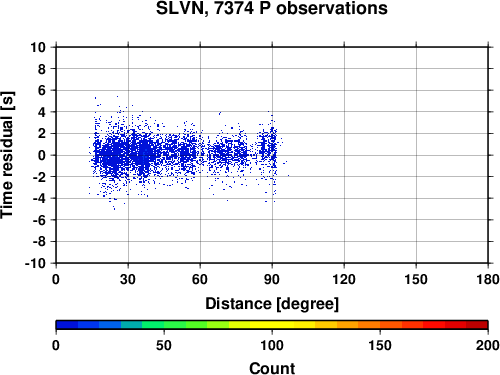
Task: Click the yellow colorbar segment at 100
Action: pyautogui.click(x=272, y=325)
